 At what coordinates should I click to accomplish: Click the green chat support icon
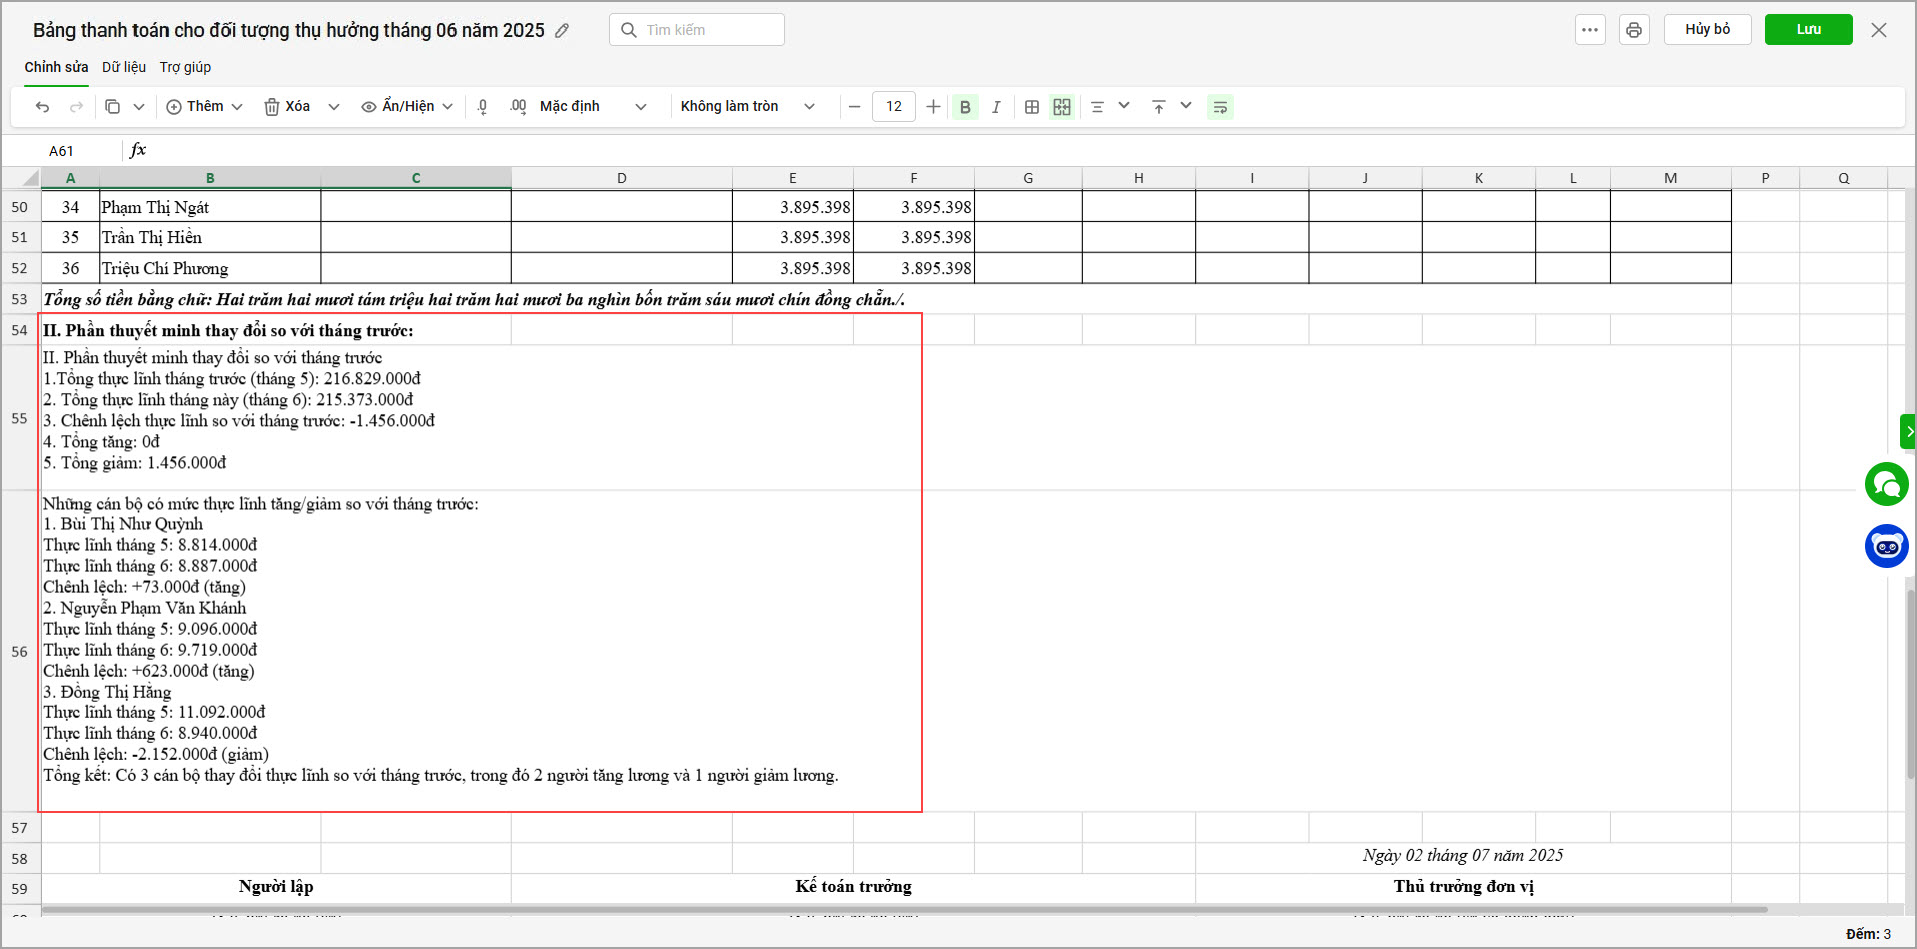click(1886, 485)
